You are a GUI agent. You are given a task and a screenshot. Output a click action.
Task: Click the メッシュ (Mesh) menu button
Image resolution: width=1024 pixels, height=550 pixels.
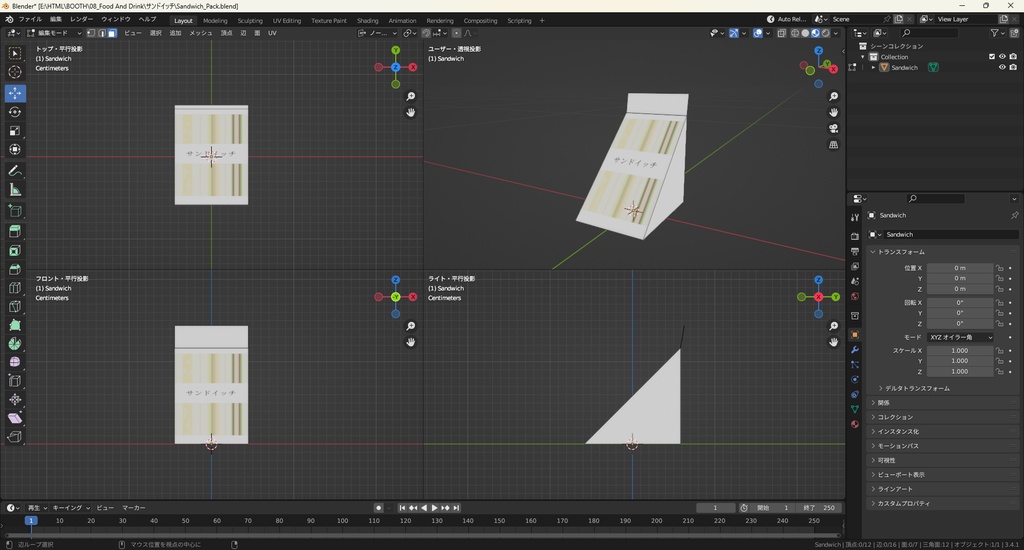click(x=201, y=33)
